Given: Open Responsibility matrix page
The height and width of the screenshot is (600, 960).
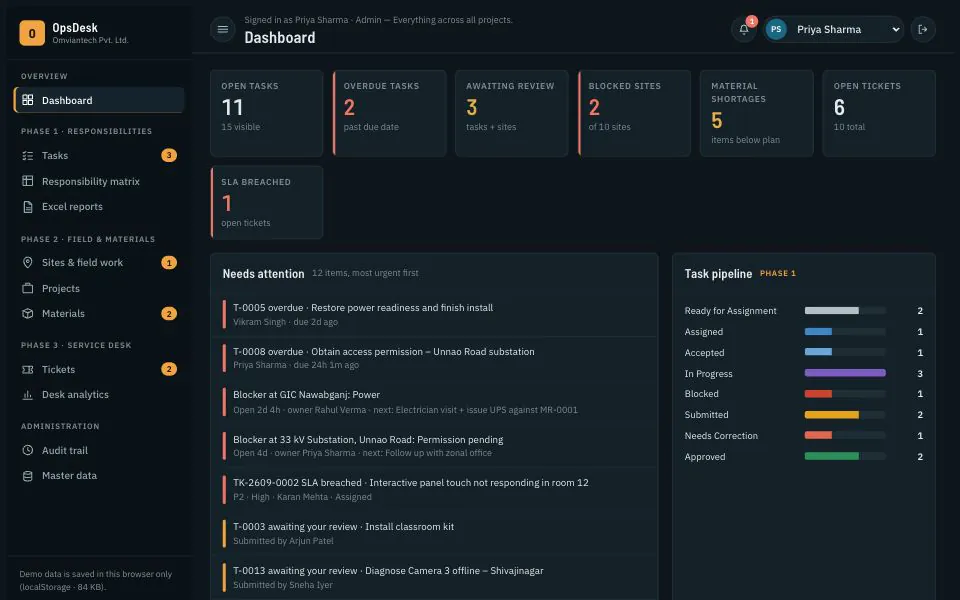Looking at the screenshot, I should 99,181.
